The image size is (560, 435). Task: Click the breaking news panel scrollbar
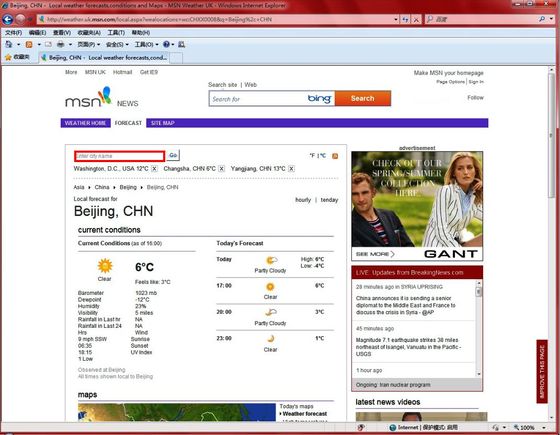[479, 329]
